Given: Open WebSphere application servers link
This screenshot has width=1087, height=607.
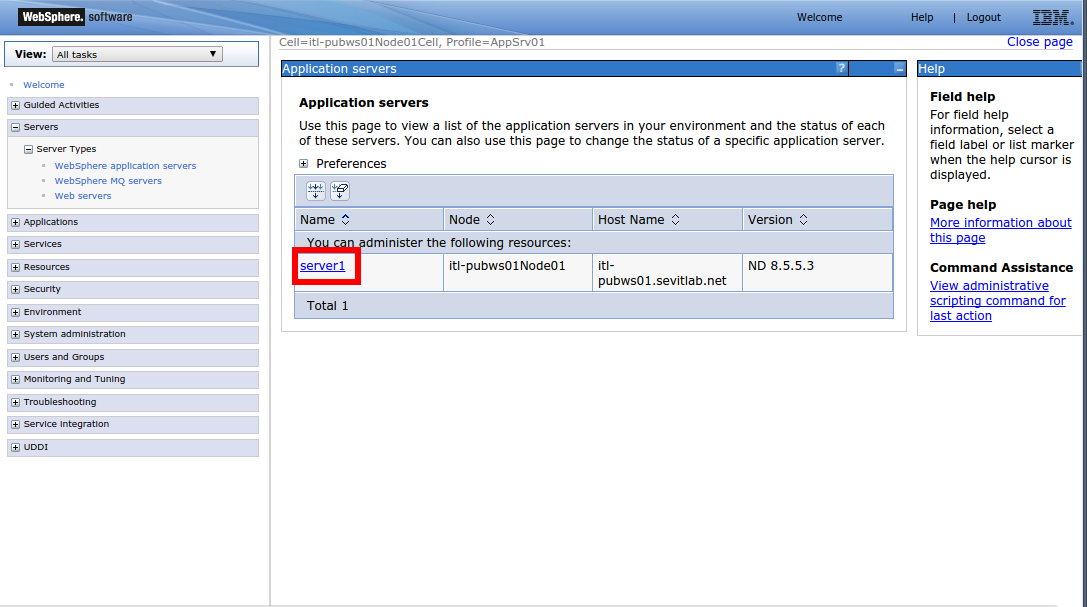Looking at the screenshot, I should click(125, 166).
